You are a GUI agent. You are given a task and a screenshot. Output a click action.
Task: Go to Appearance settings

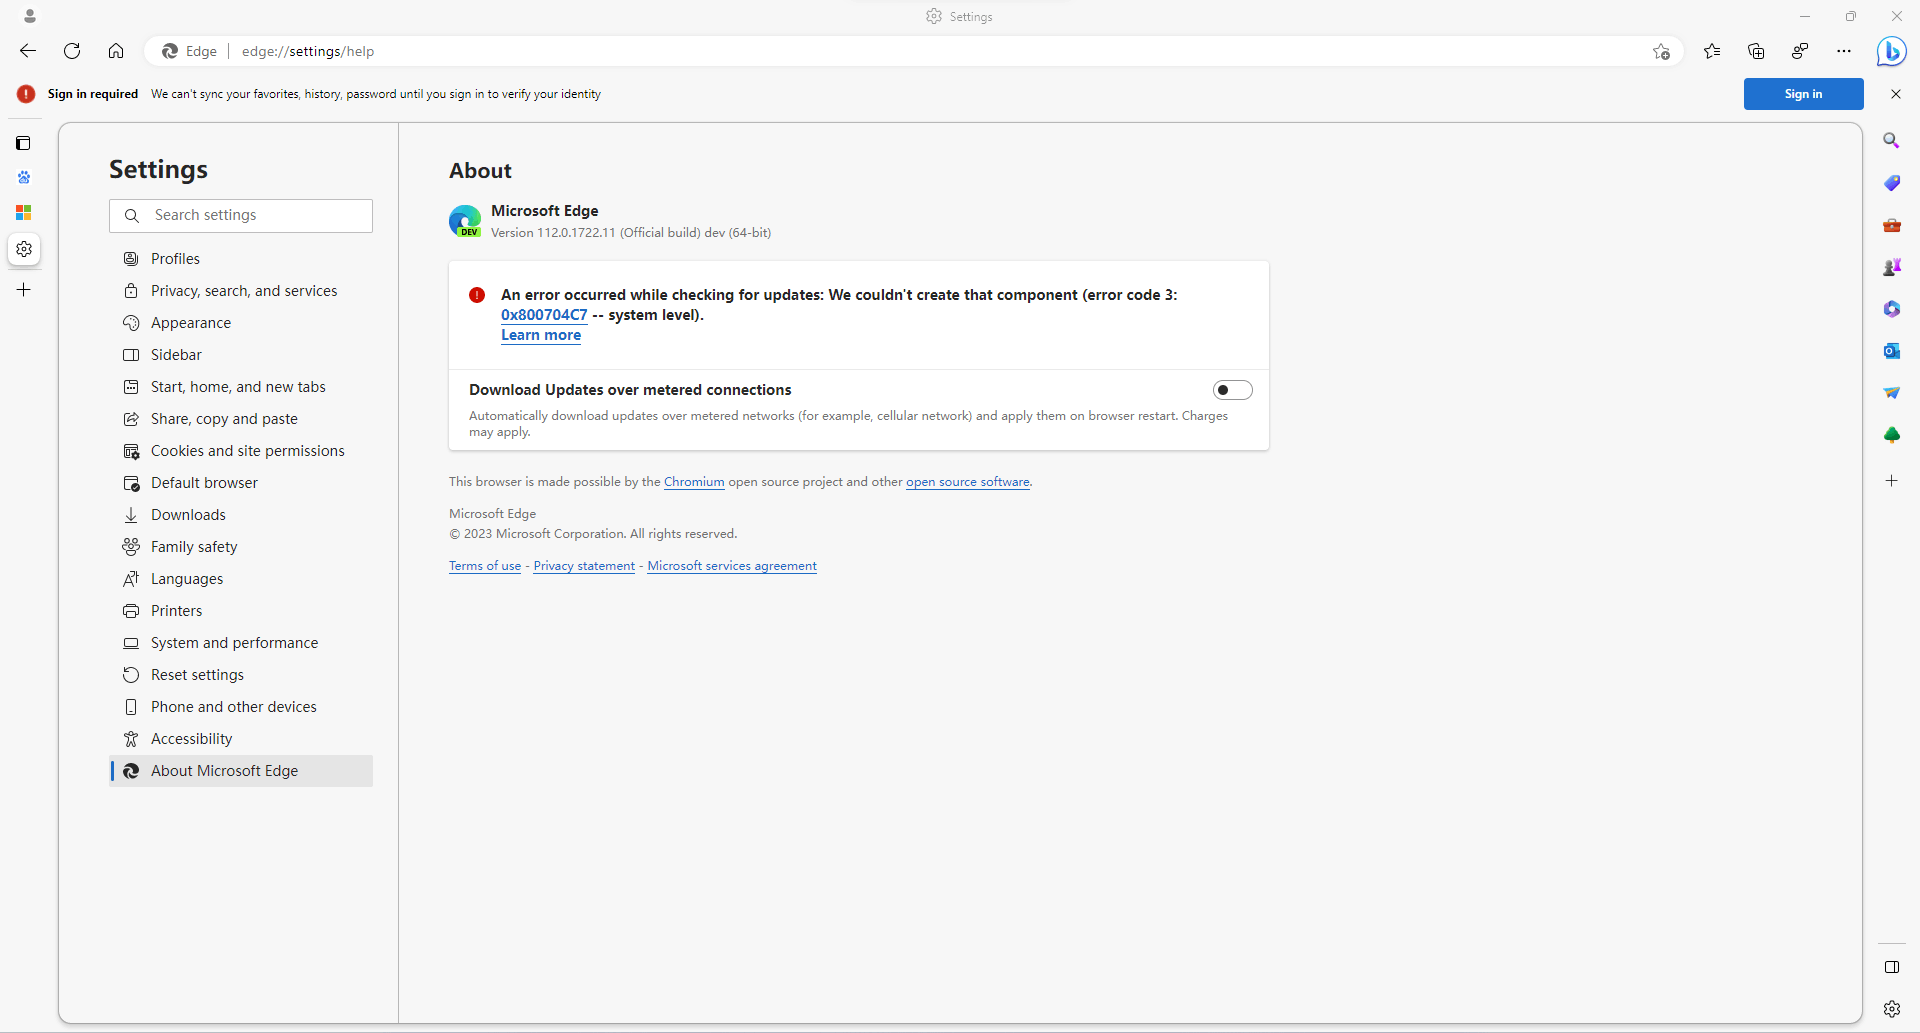coord(241,323)
